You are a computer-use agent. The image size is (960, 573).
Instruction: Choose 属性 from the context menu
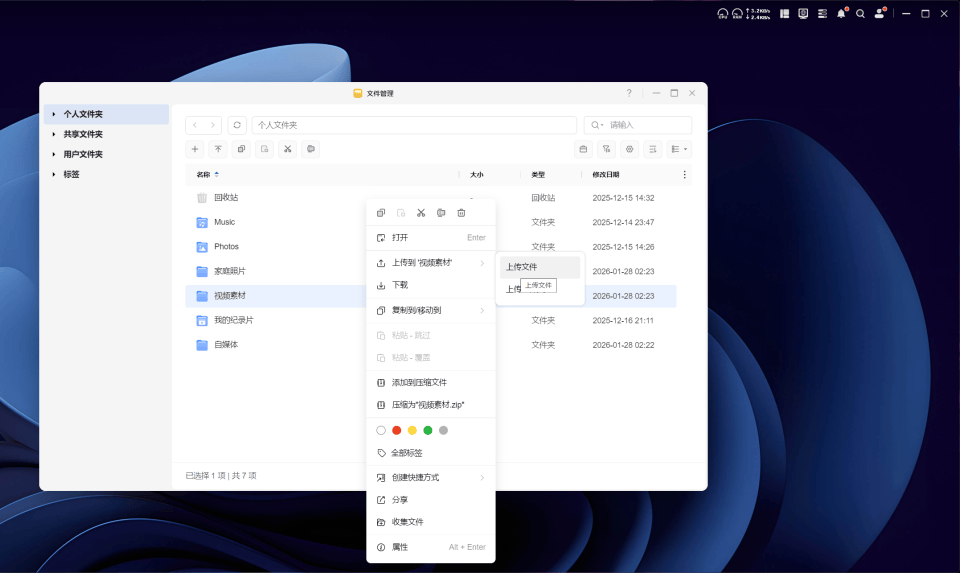400,547
